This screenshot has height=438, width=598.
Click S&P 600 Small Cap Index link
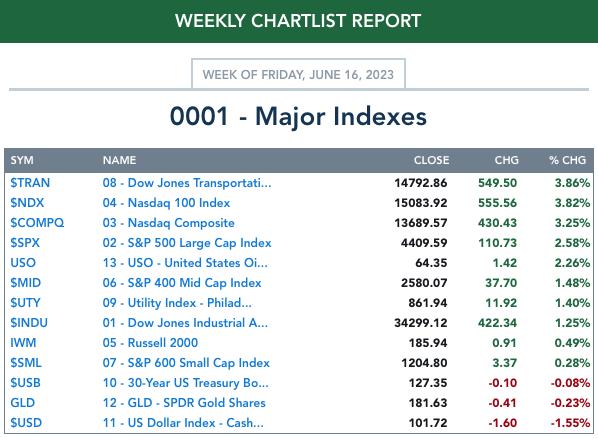click(x=186, y=363)
